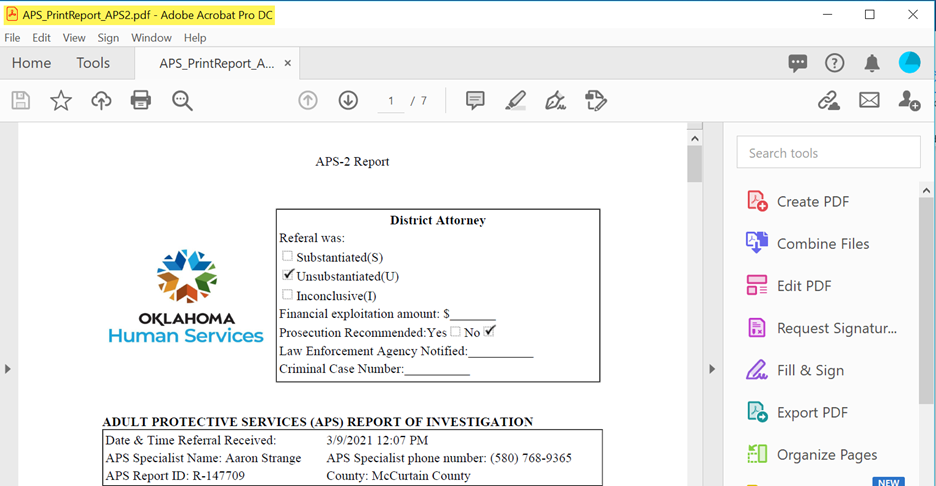Open the user account avatar
Viewport: 936px width, 486px height.
[910, 62]
